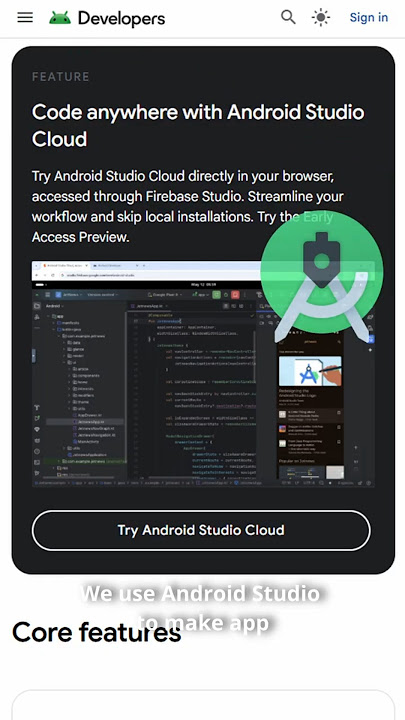
Task: Click the Sign in link
Action: [369, 17]
